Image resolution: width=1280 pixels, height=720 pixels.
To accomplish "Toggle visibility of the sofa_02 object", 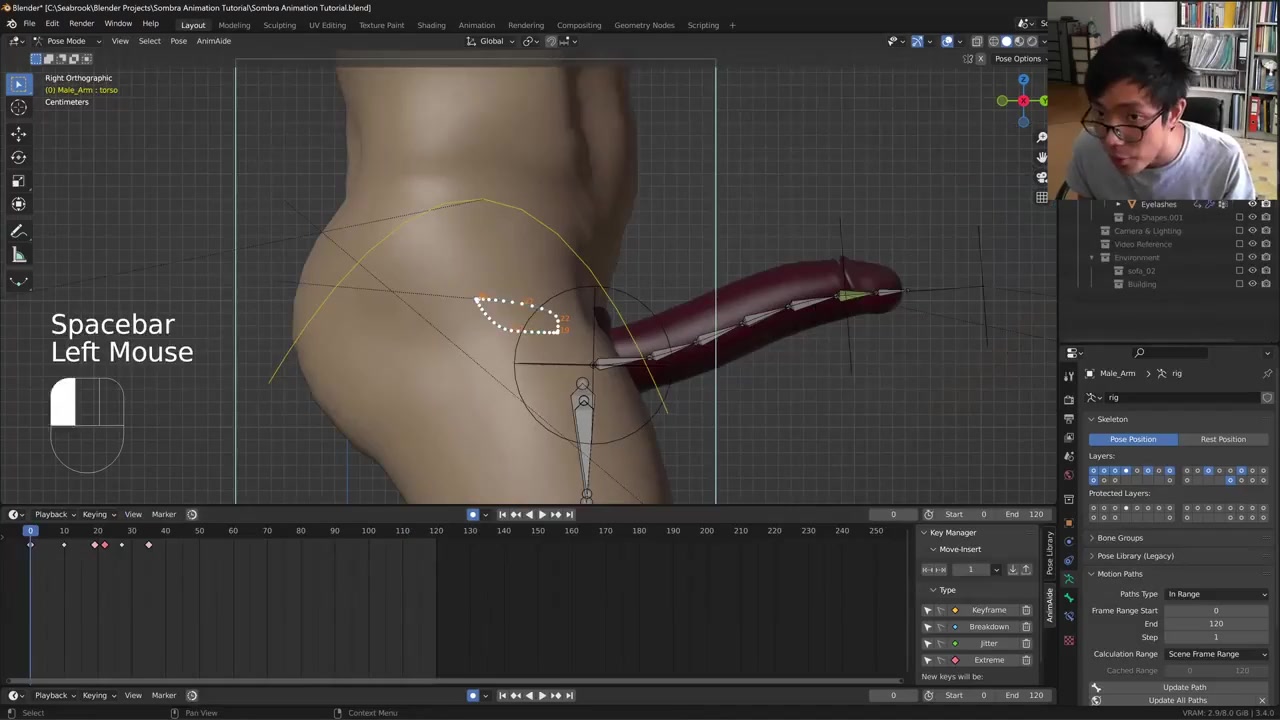I will (1252, 271).
